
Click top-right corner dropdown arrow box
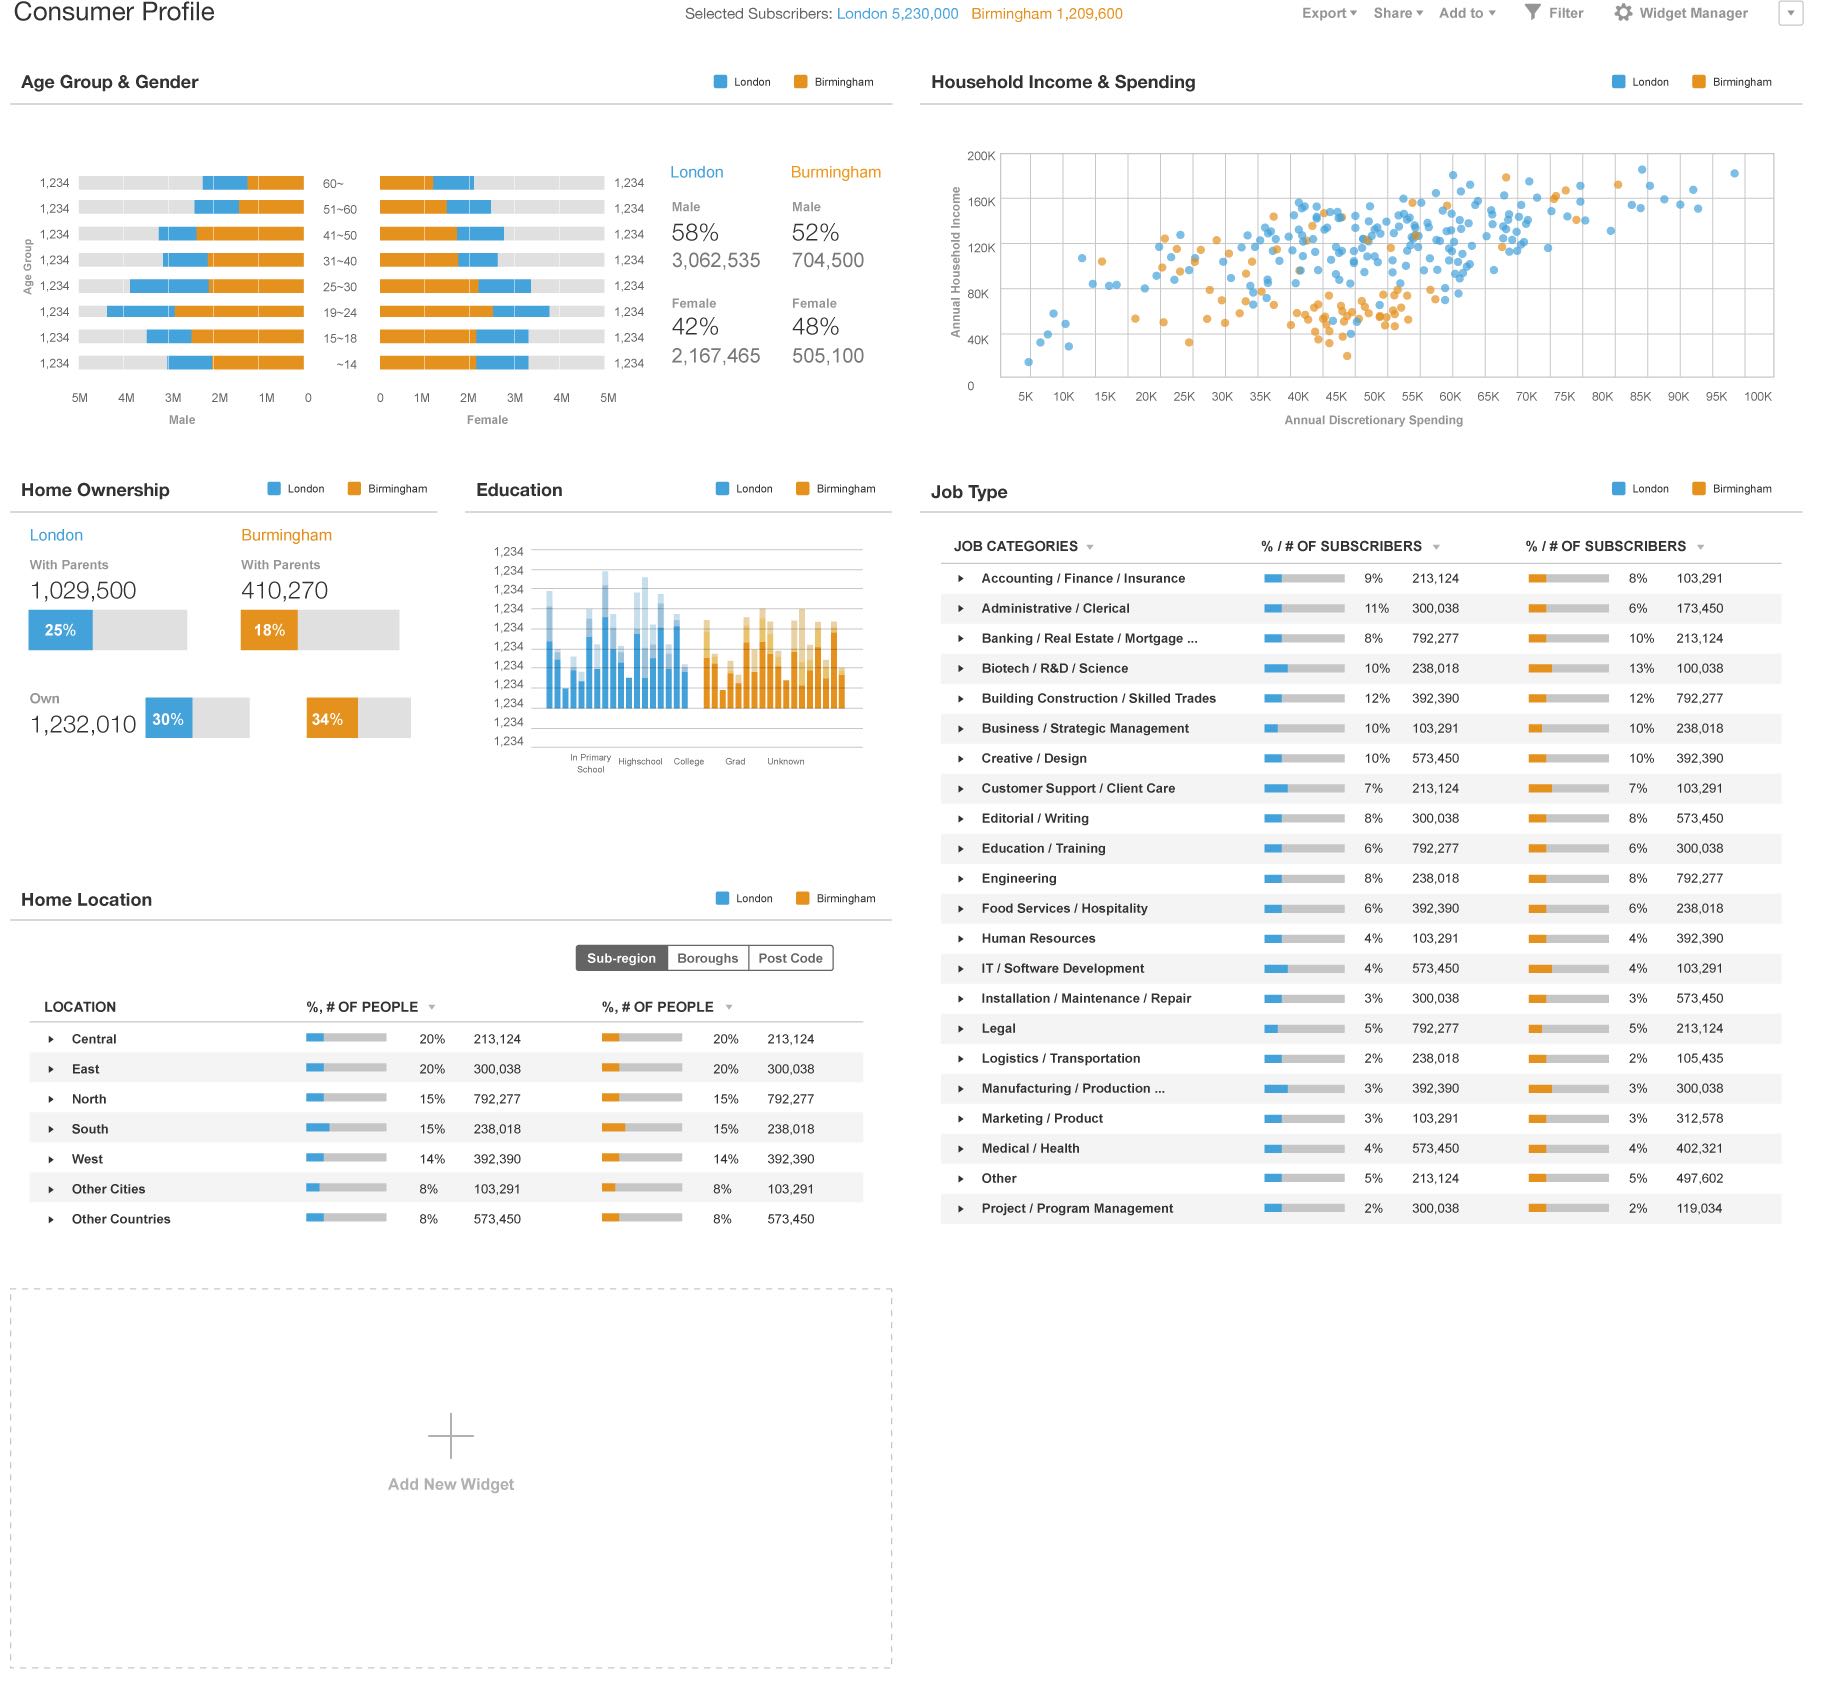[1790, 13]
